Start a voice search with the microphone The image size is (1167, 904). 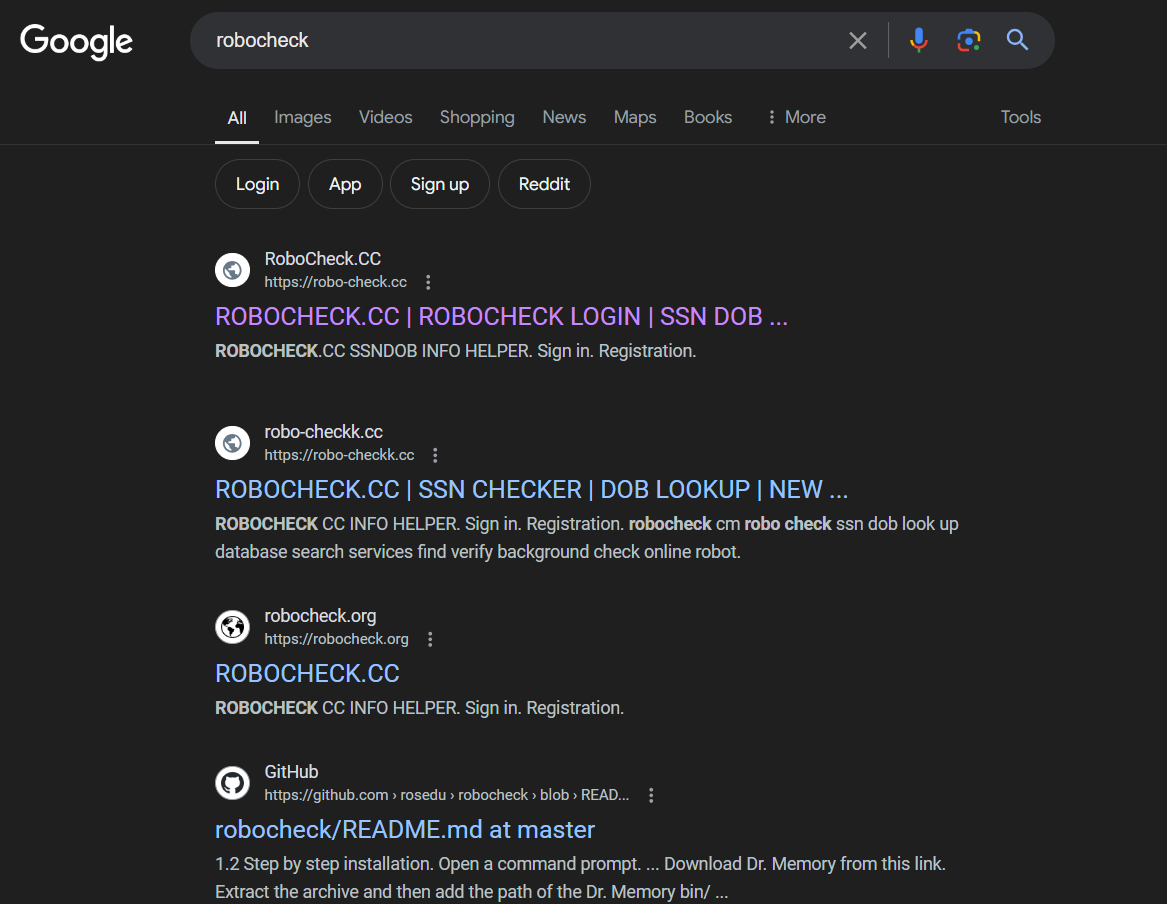point(918,41)
